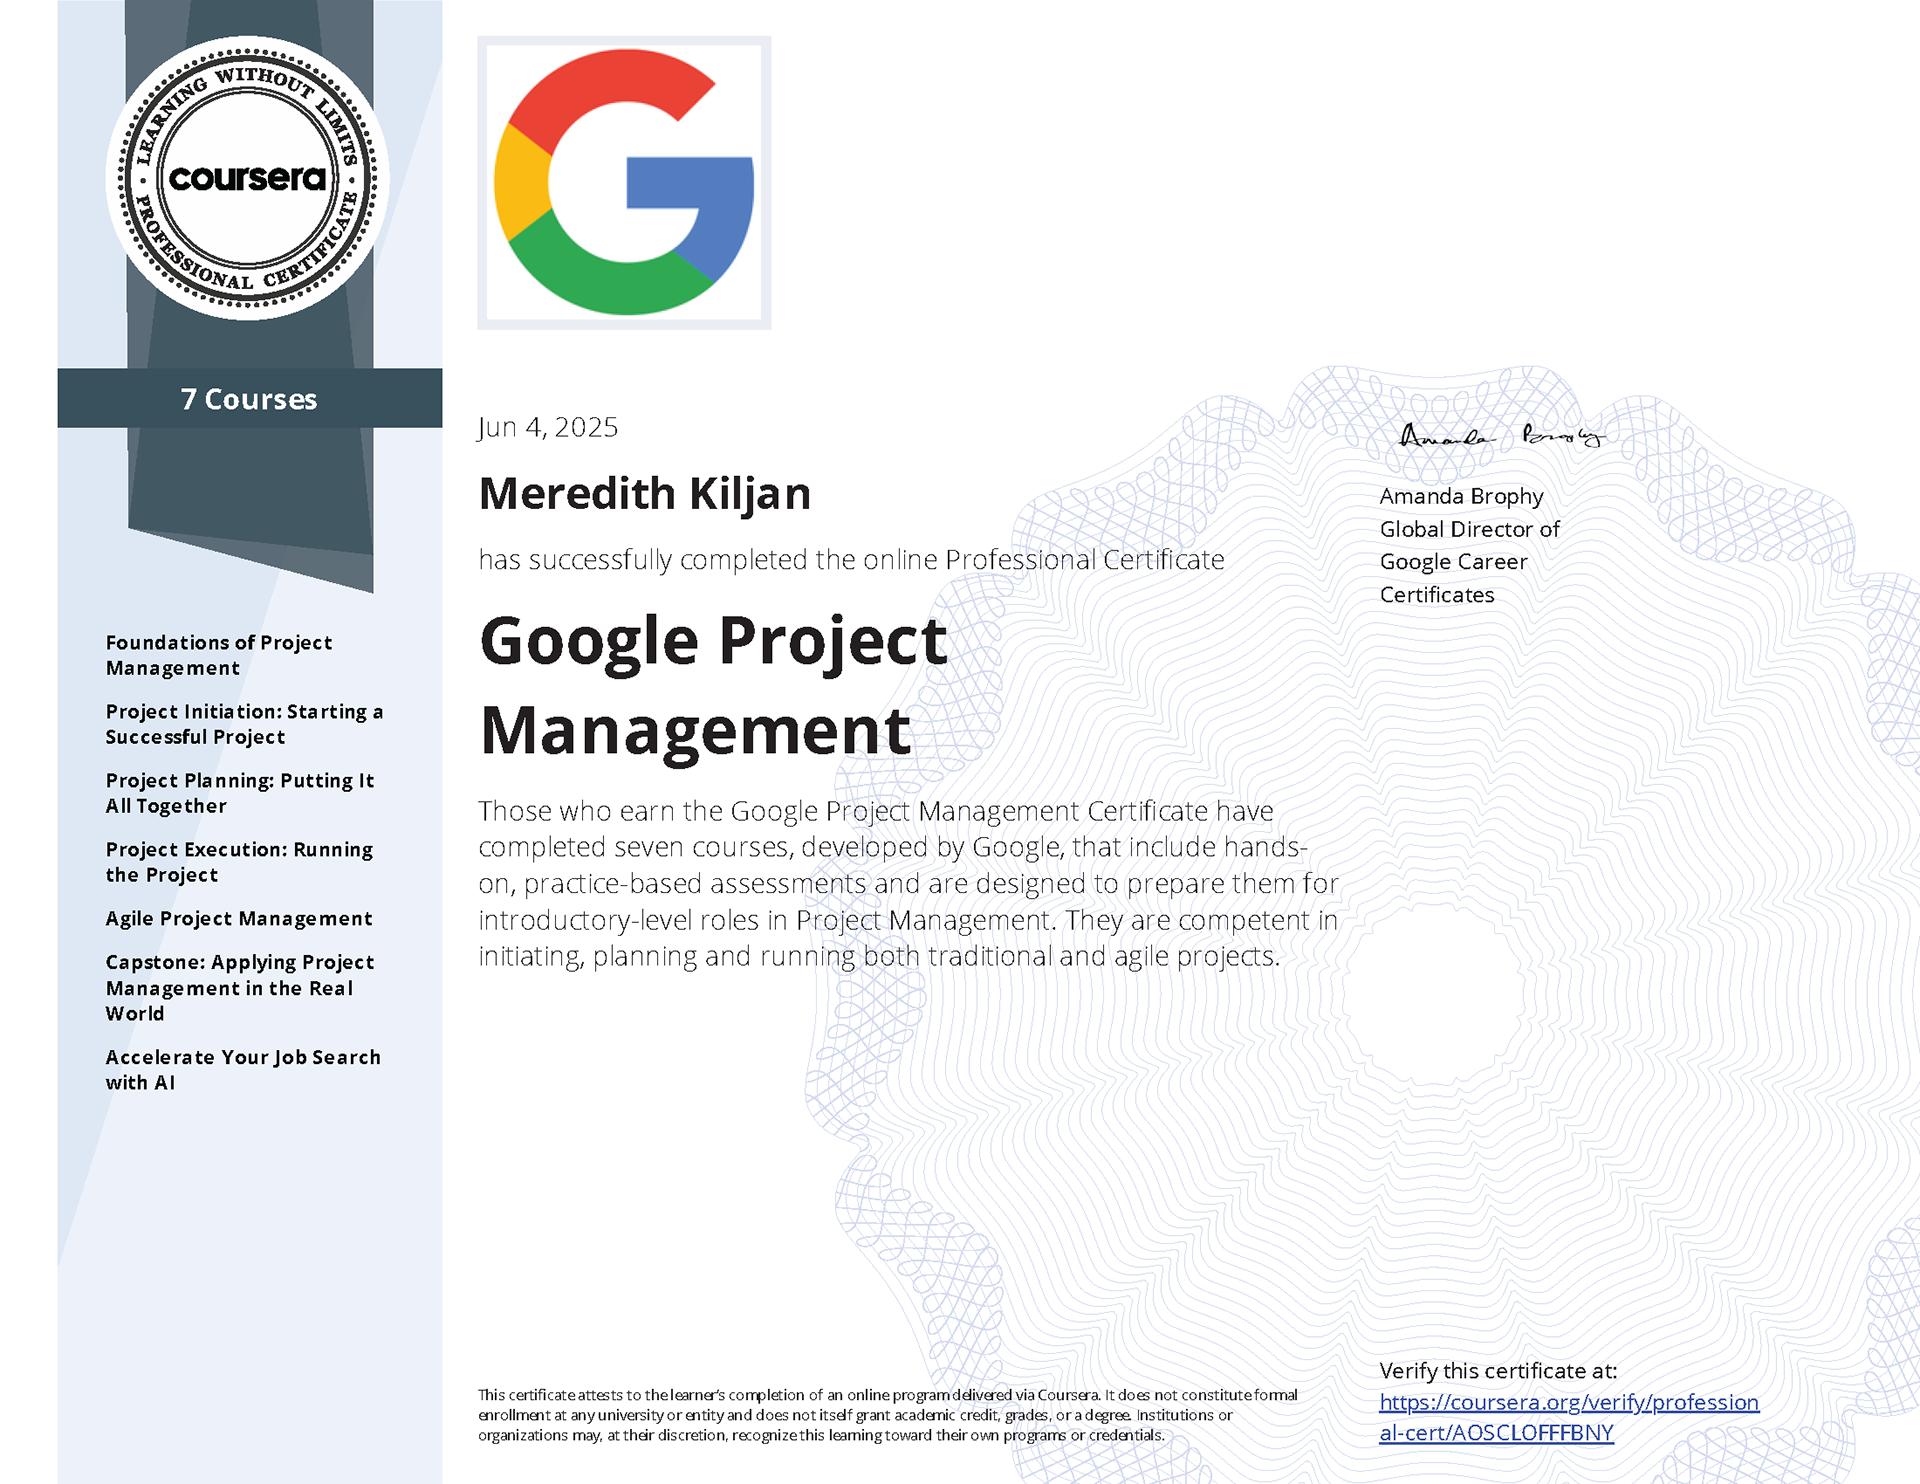This screenshot has height=1484, width=1920.
Task: Click the certificate disclaimer footnote text
Action: (888, 1415)
